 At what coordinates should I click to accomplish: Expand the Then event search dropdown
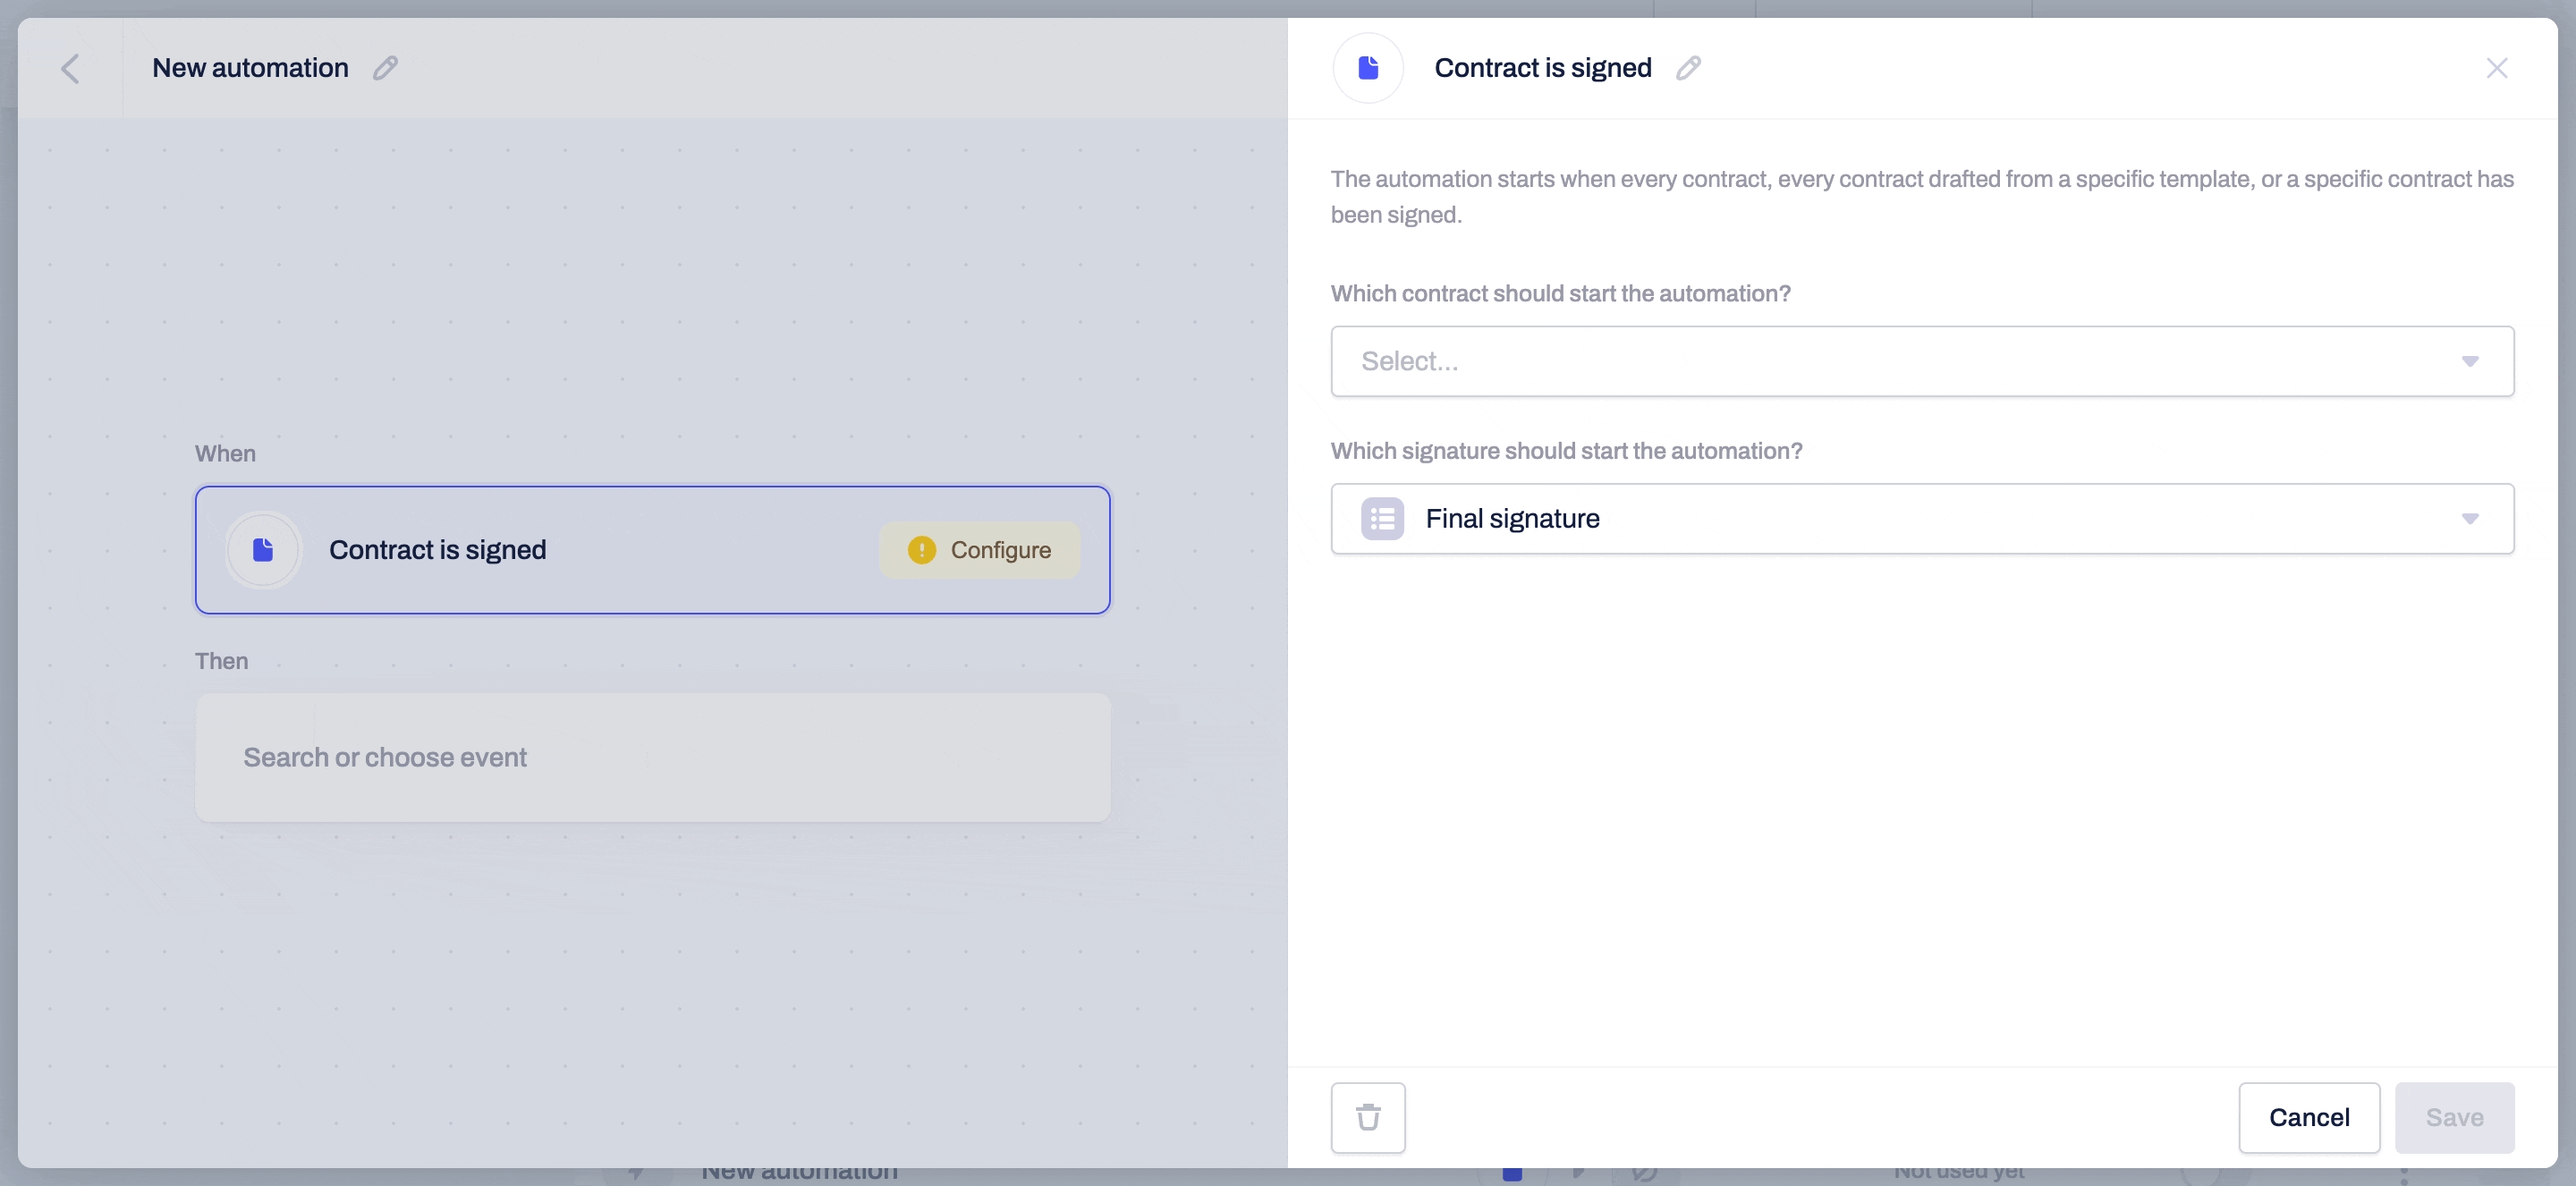tap(652, 756)
